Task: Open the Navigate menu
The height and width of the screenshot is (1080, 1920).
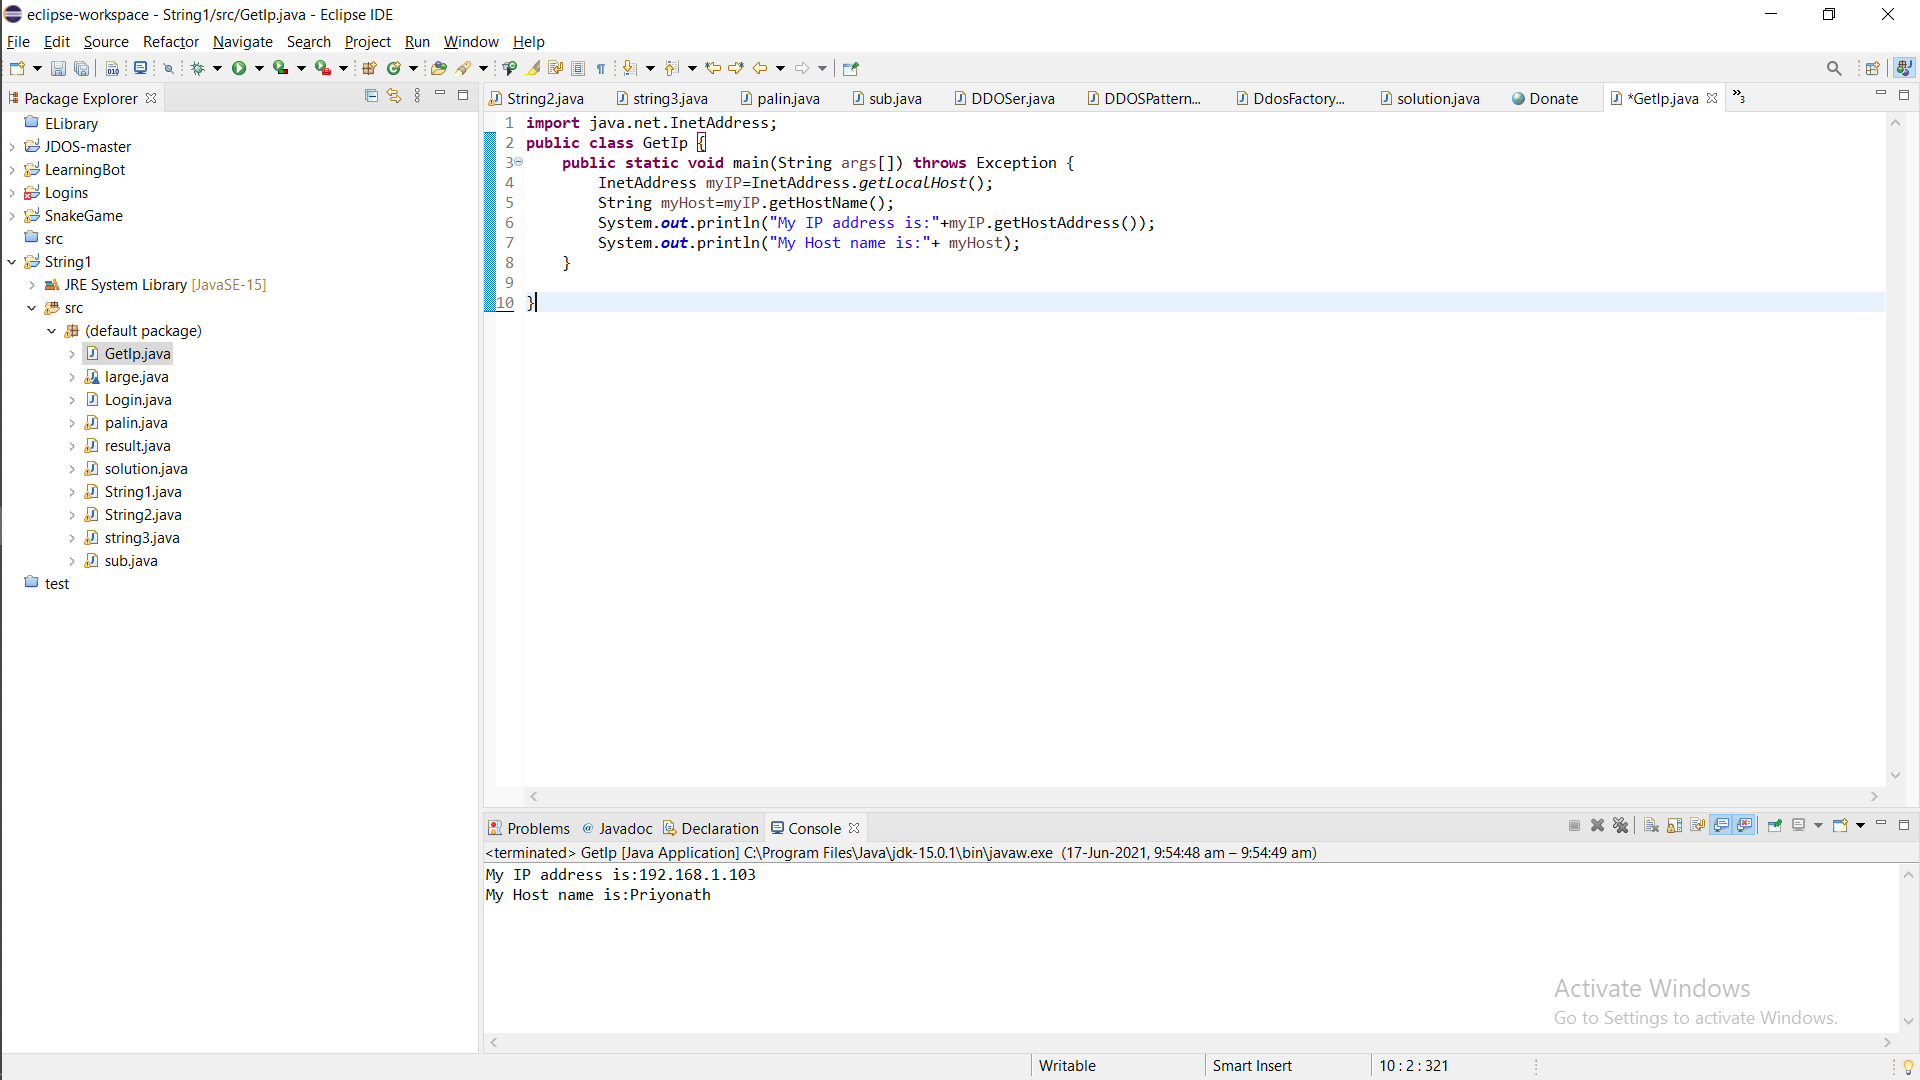Action: click(x=242, y=41)
